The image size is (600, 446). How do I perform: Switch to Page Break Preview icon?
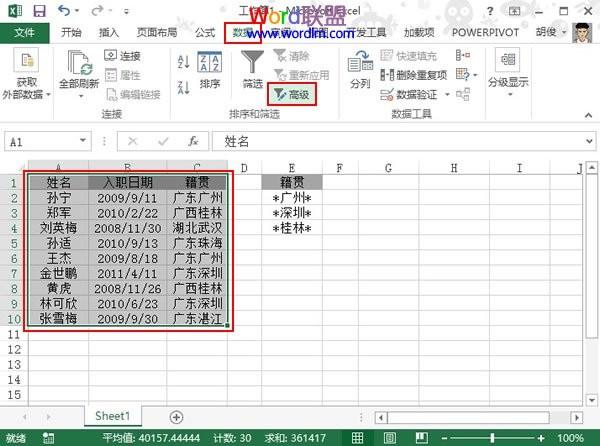click(421, 438)
